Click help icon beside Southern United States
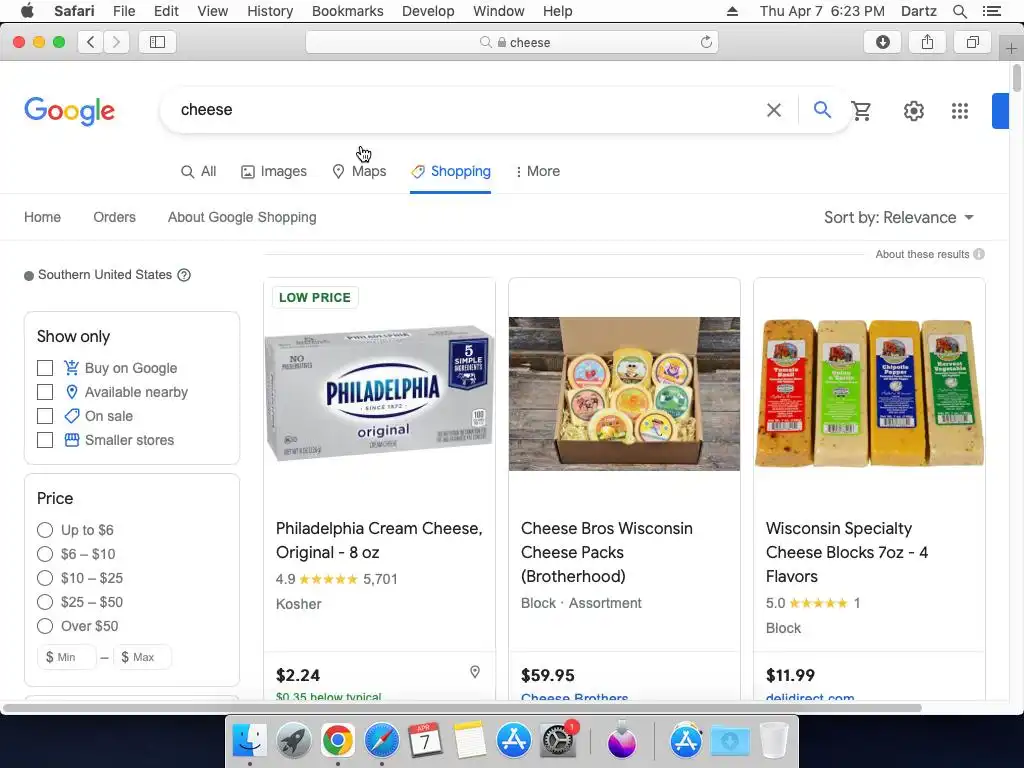The width and height of the screenshot is (1024, 768). click(x=184, y=275)
